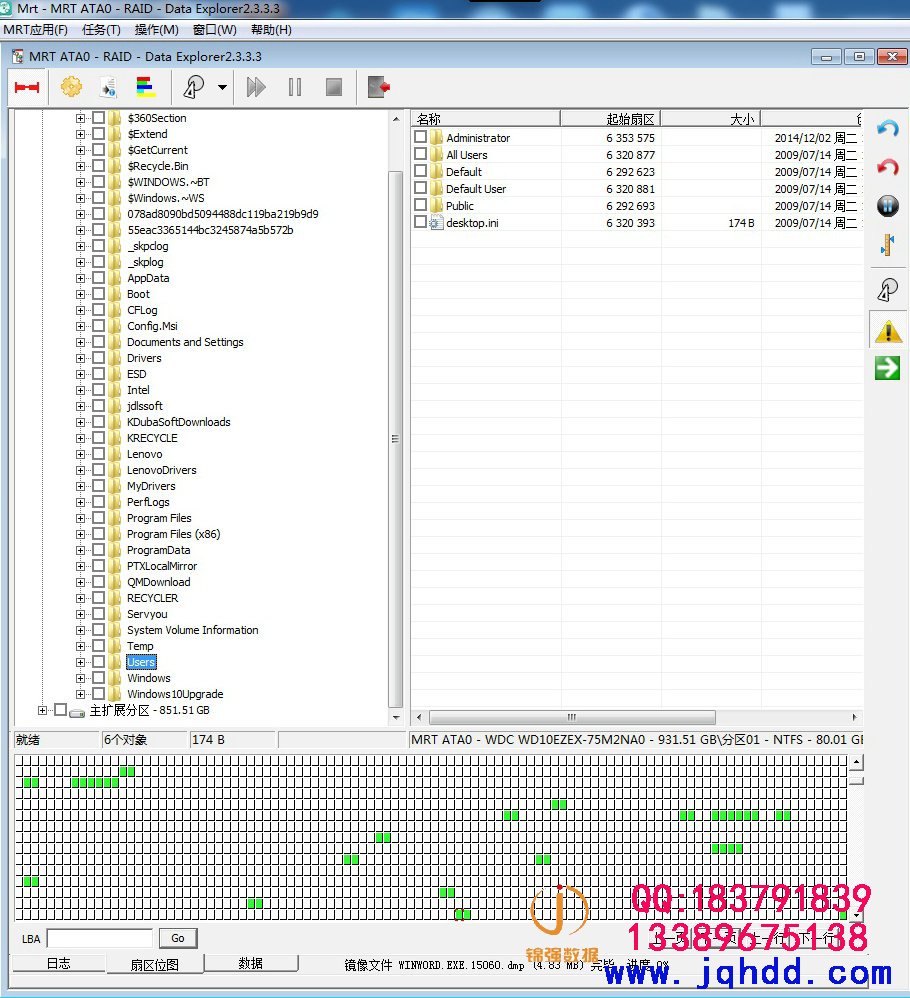Screen dimensions: 910x998
Task: Open the 帮助(H) menu
Action: [271, 30]
